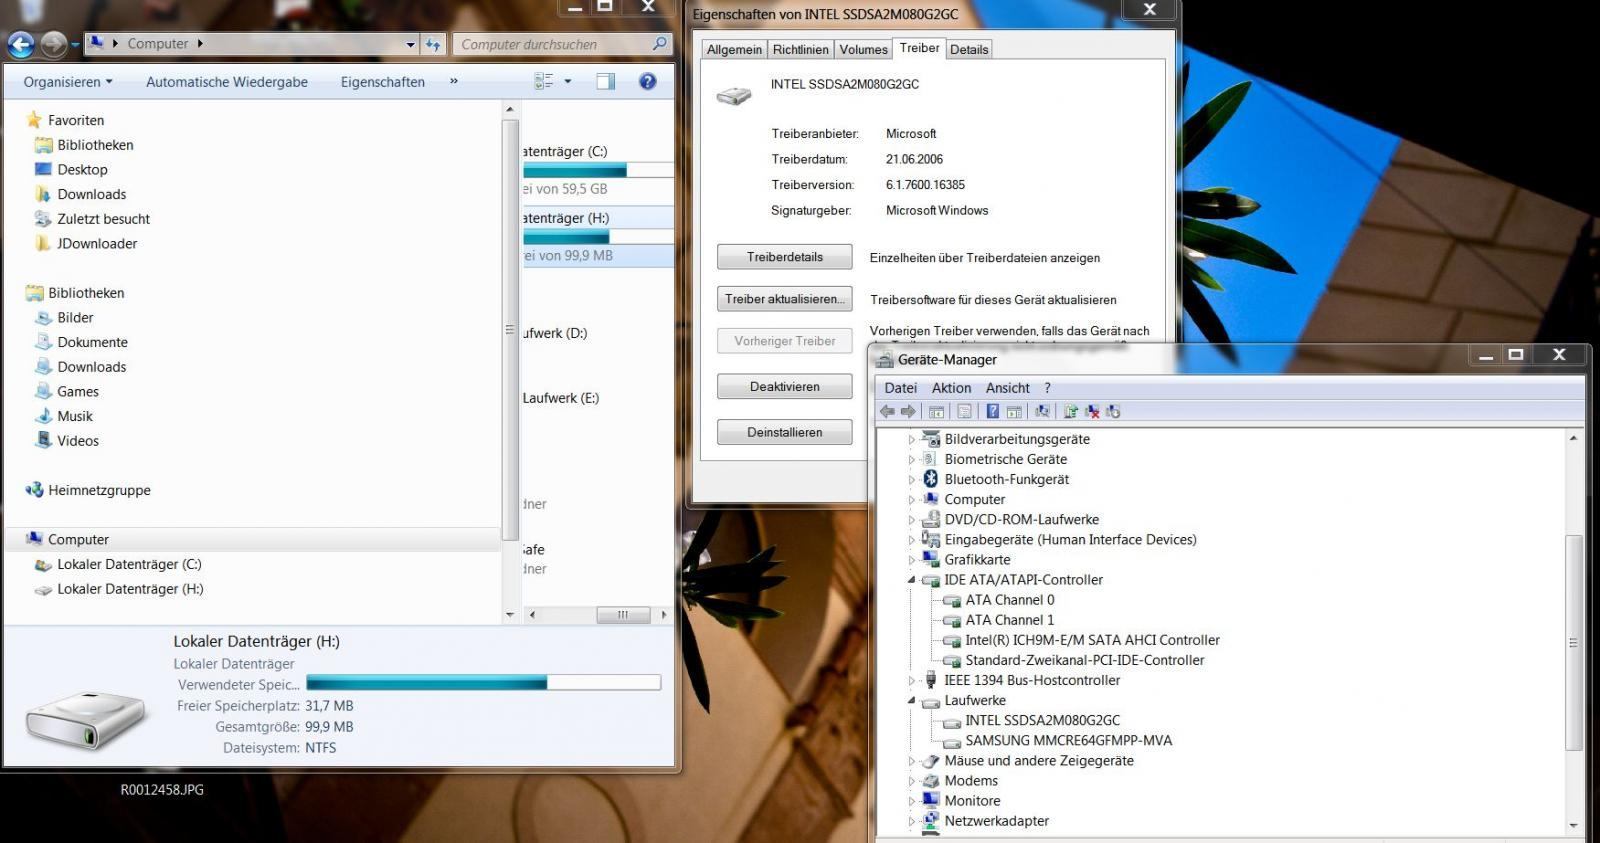This screenshot has width=1600, height=843.
Task: Open Aktion menu in Geräte-Manager
Action: pyautogui.click(x=951, y=388)
